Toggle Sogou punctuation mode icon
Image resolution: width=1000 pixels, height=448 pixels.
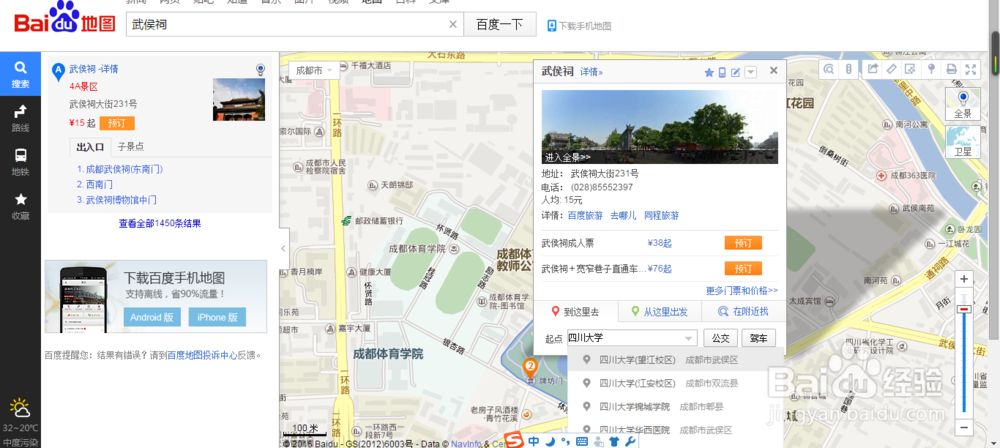[x=564, y=441]
